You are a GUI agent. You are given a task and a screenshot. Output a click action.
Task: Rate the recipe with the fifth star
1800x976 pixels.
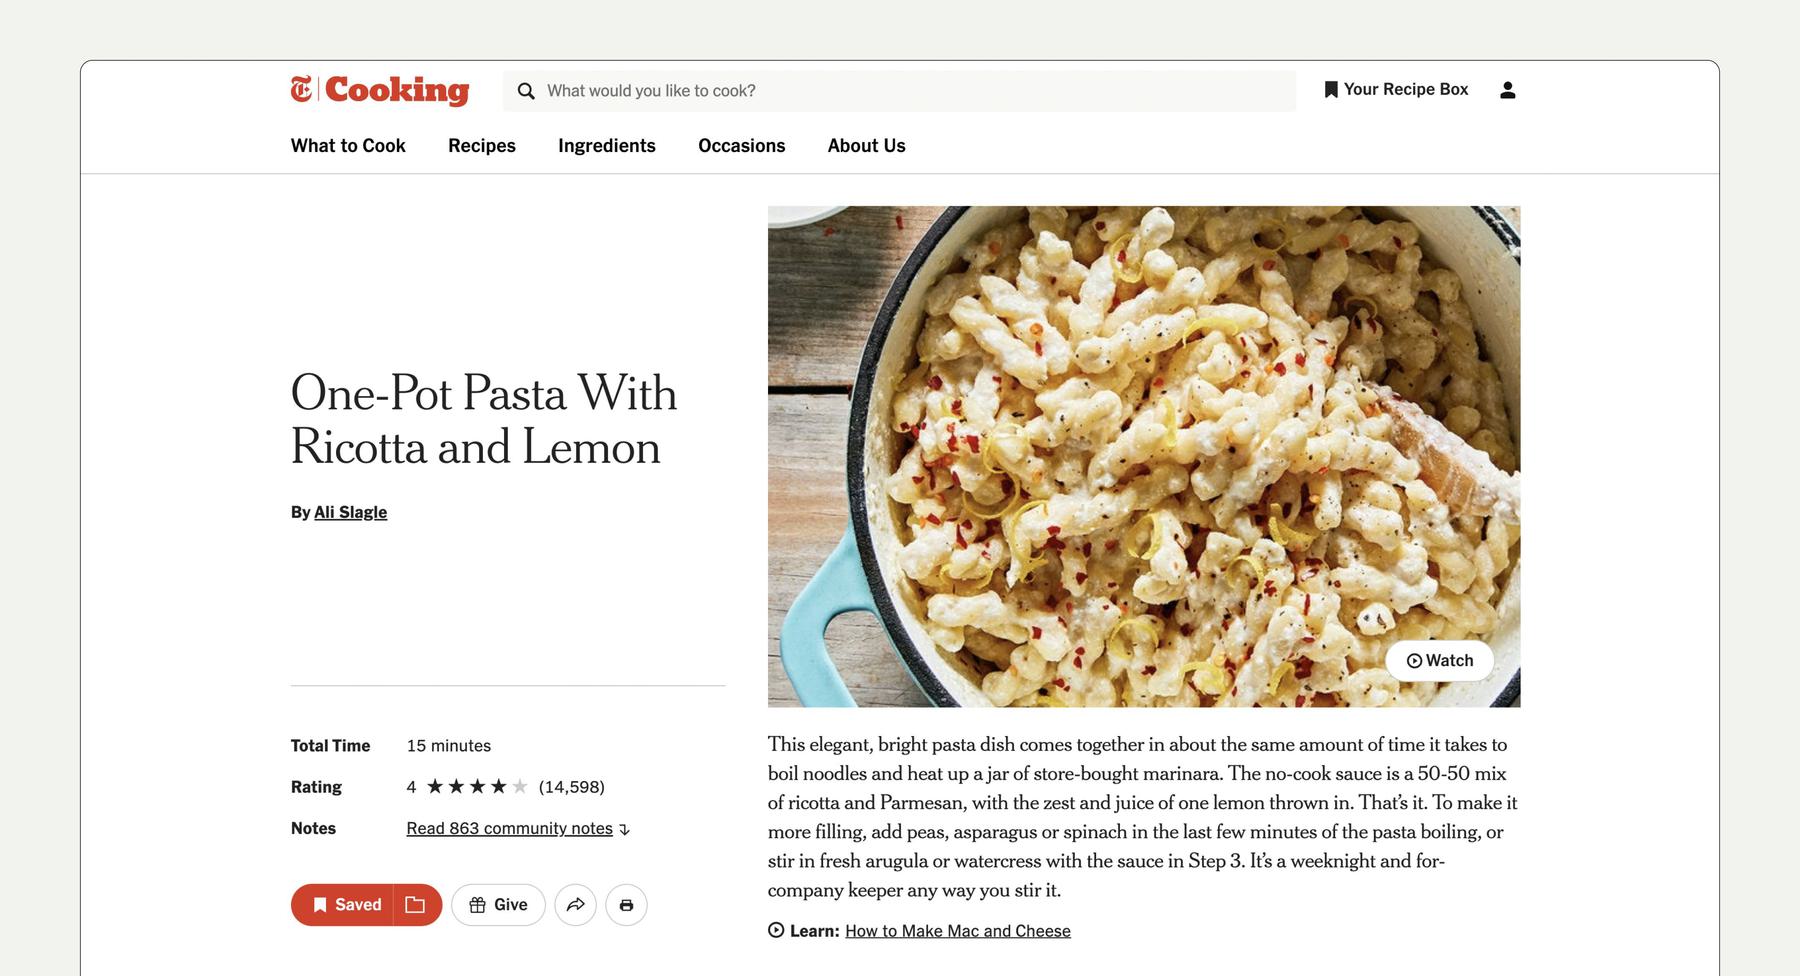(520, 787)
